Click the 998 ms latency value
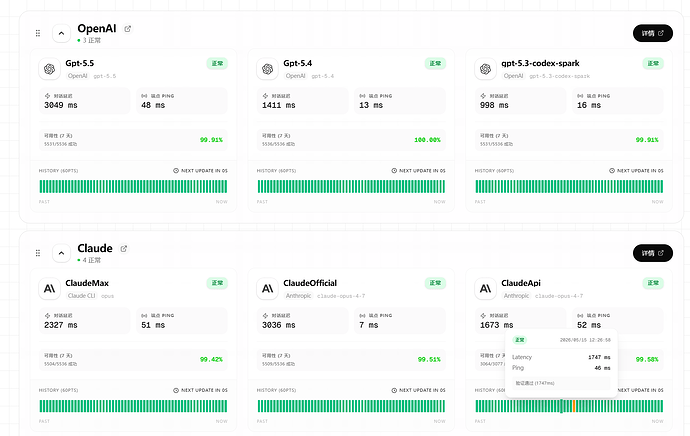Screen dimensions: 690x436 coord(494,105)
